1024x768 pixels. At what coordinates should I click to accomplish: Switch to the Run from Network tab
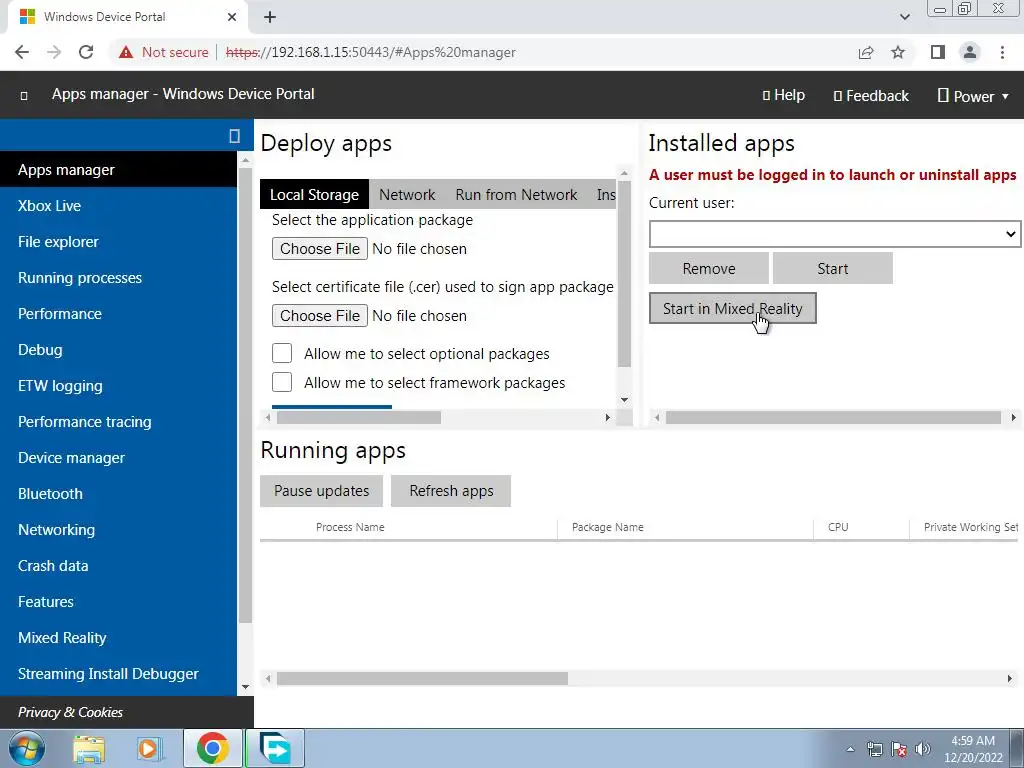(x=516, y=195)
